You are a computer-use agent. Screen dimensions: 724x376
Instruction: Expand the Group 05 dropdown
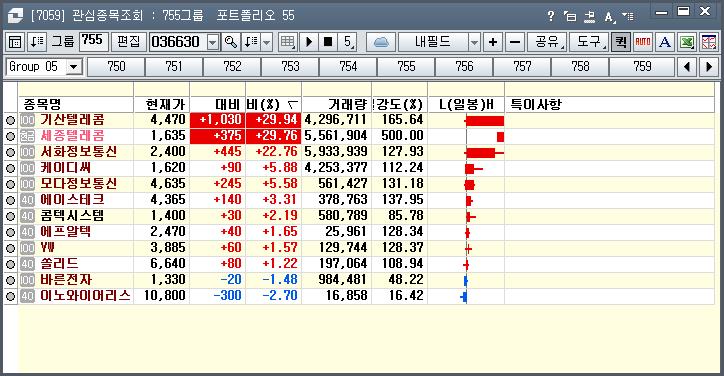click(73, 67)
